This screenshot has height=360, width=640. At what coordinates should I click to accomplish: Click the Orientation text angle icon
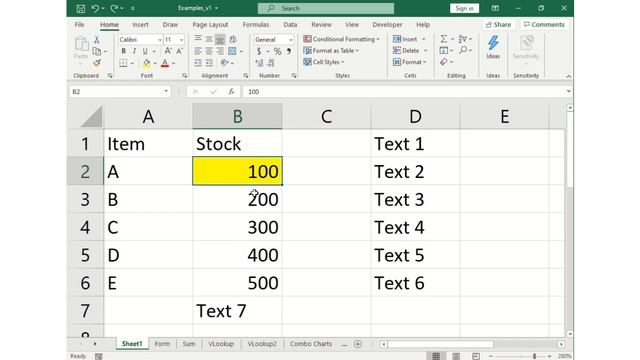click(224, 63)
